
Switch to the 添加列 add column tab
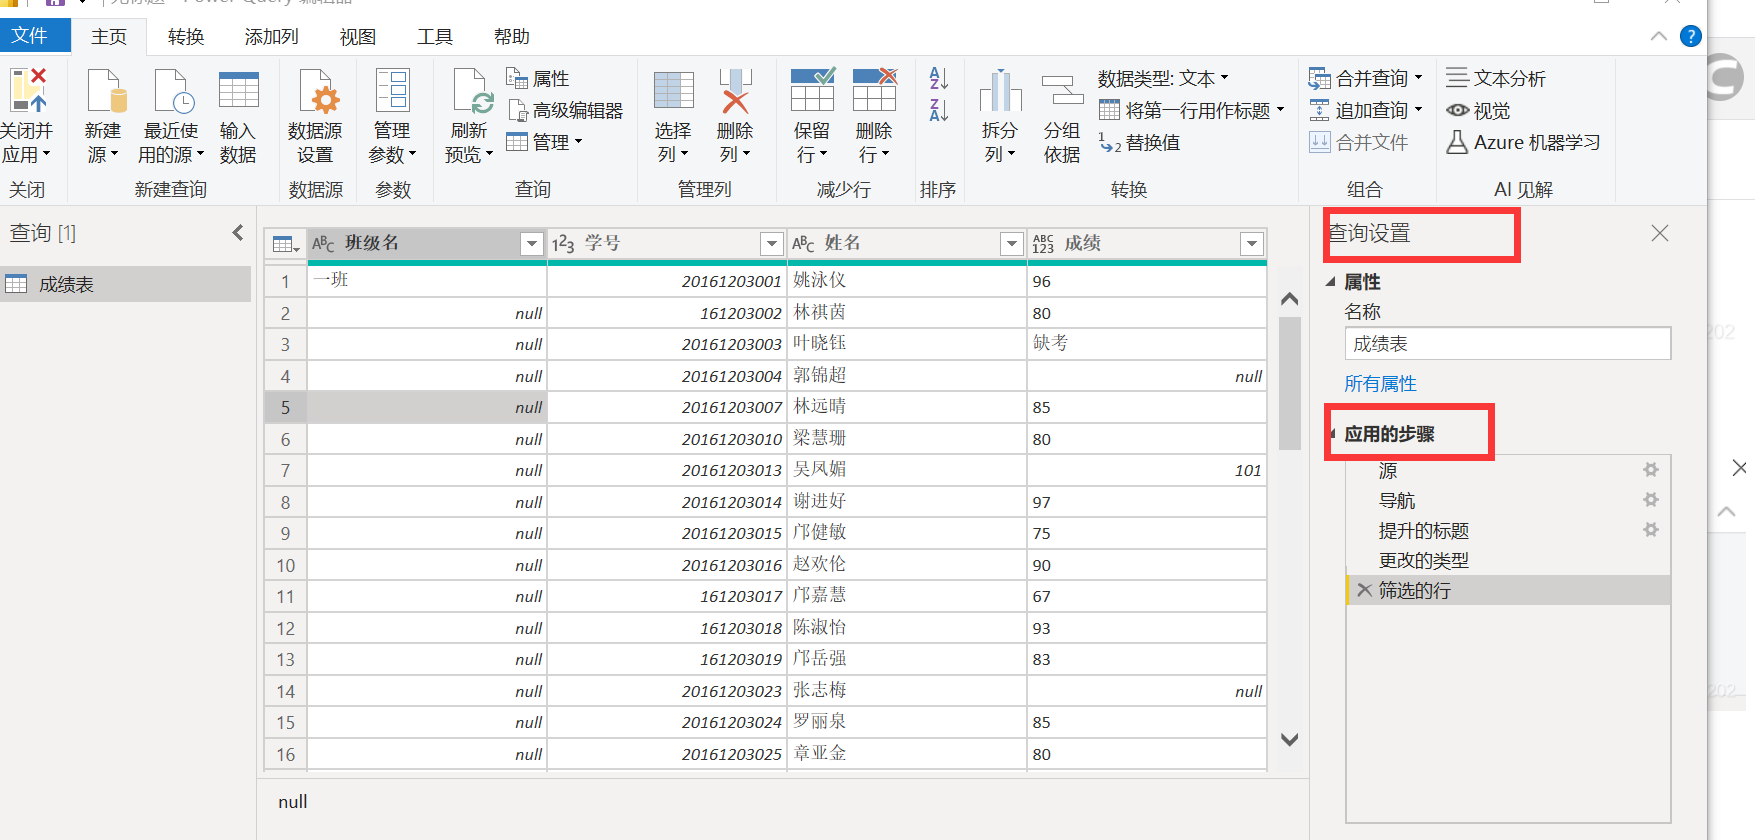[x=271, y=37]
